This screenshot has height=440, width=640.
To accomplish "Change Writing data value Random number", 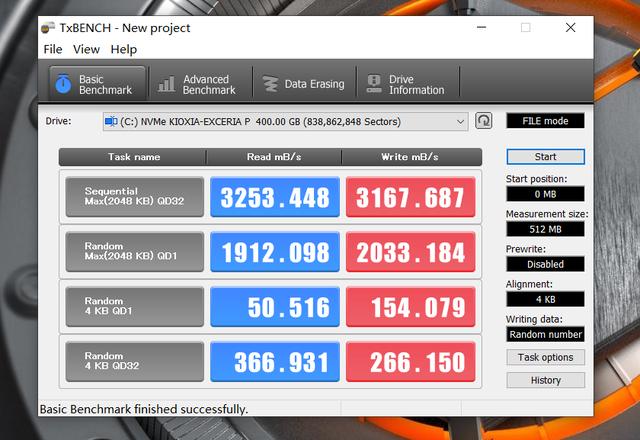I will point(545,334).
